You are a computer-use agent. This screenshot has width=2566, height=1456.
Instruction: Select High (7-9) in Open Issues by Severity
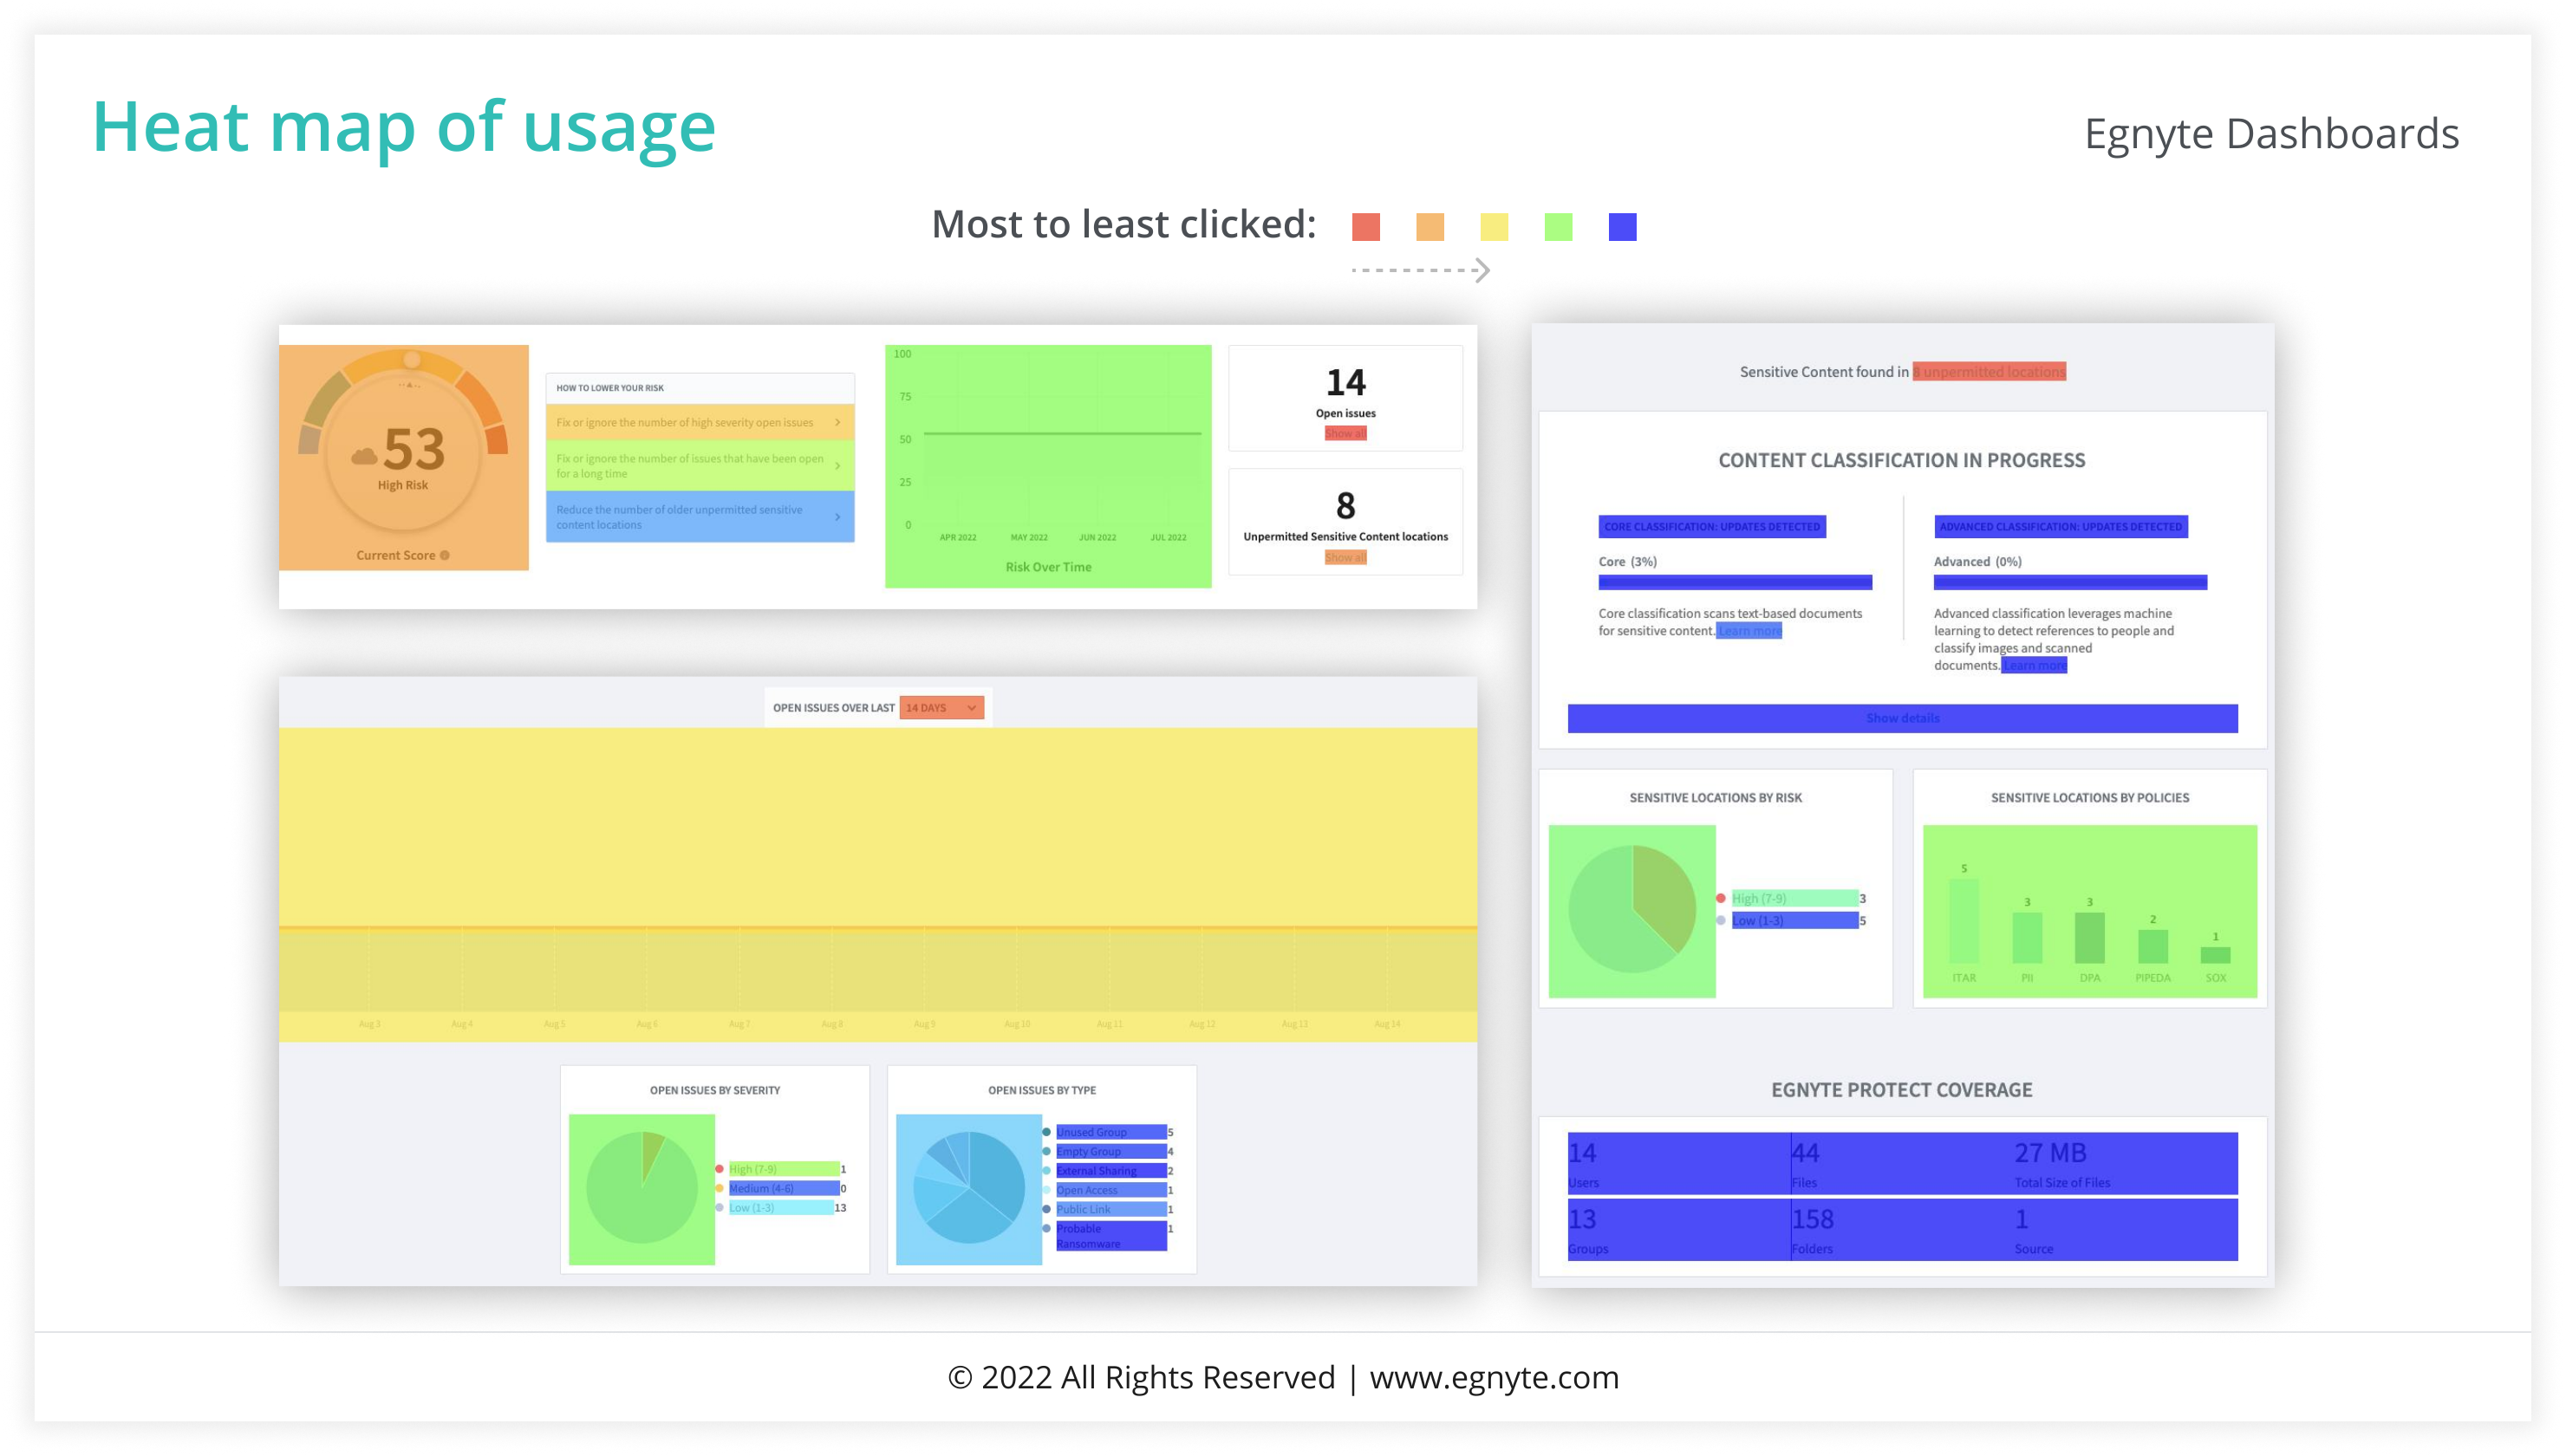click(x=783, y=1169)
